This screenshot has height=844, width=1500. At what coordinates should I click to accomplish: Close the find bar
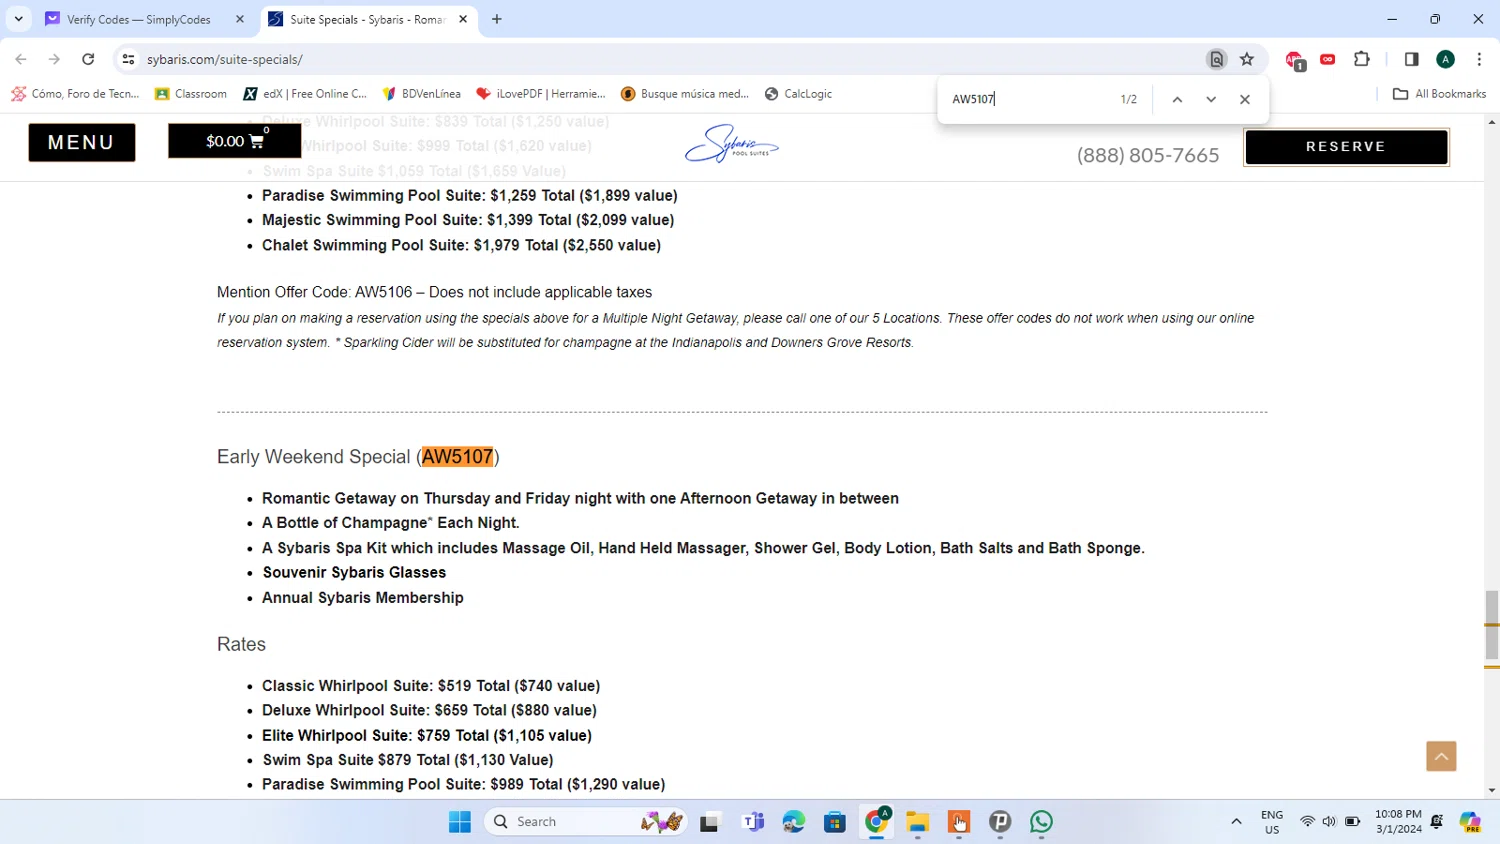point(1245,99)
